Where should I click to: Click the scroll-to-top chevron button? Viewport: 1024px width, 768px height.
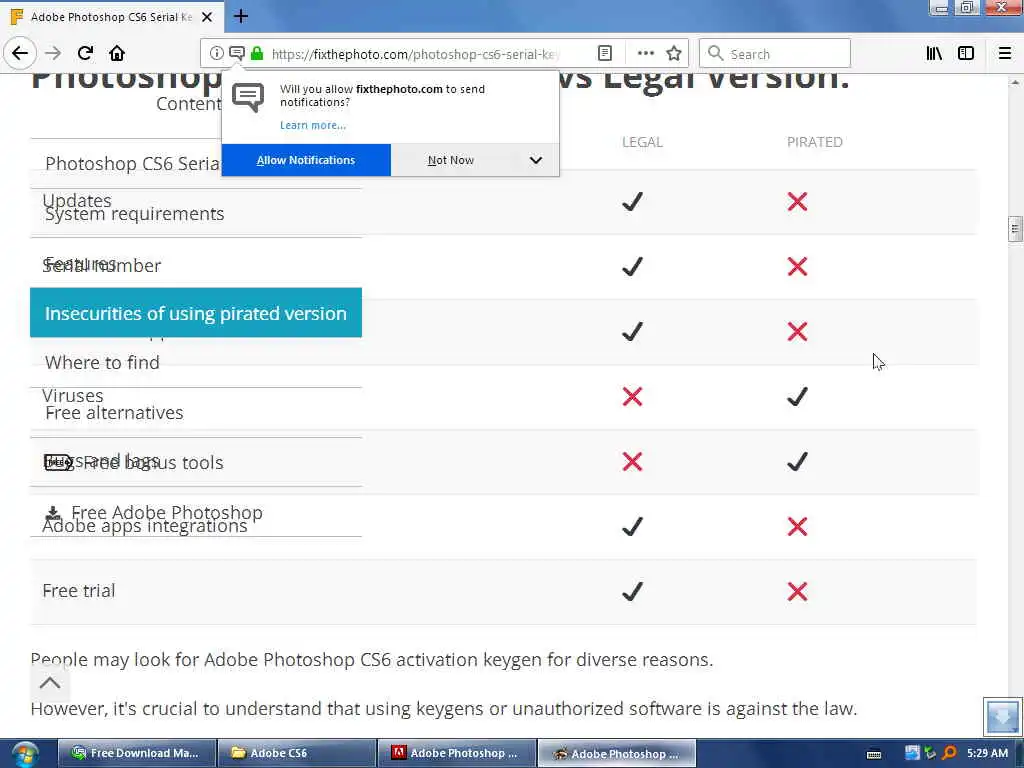point(50,683)
